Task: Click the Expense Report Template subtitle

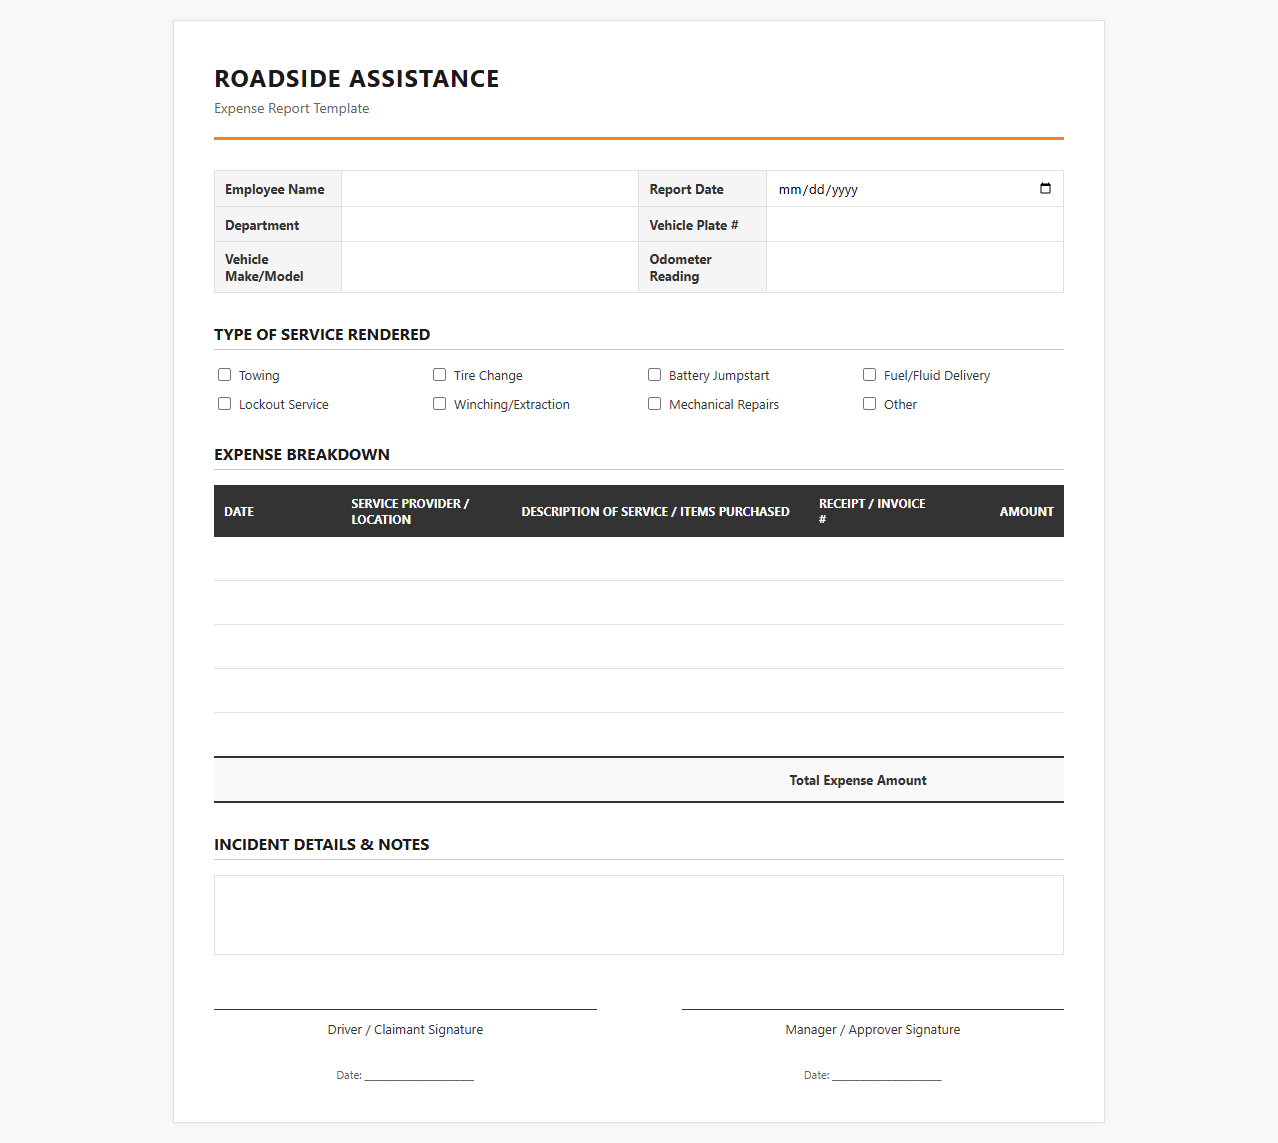Action: [292, 108]
